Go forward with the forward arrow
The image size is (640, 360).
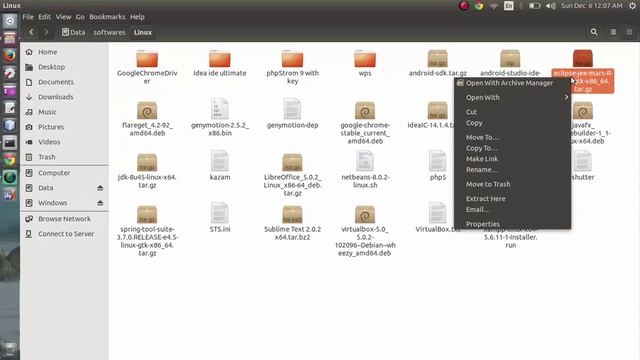point(46,32)
